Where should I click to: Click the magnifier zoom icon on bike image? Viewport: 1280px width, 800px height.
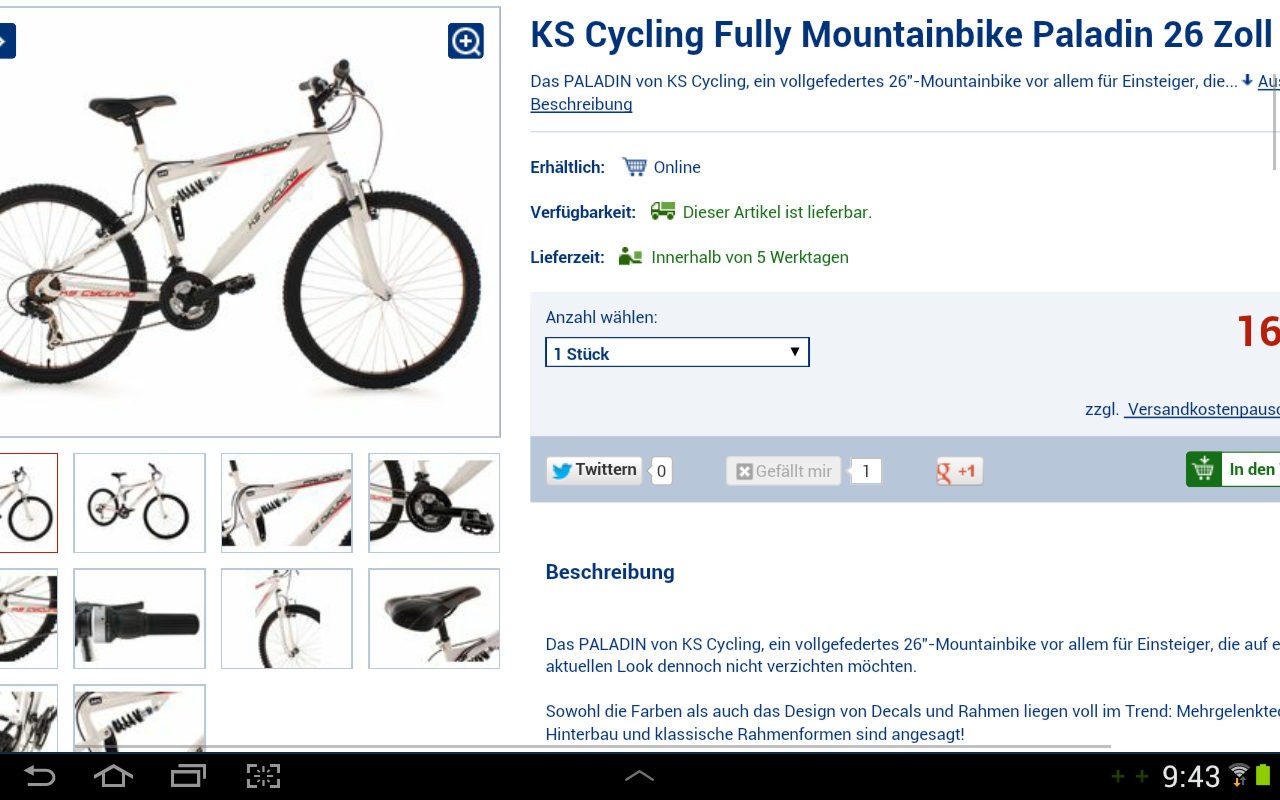click(466, 41)
